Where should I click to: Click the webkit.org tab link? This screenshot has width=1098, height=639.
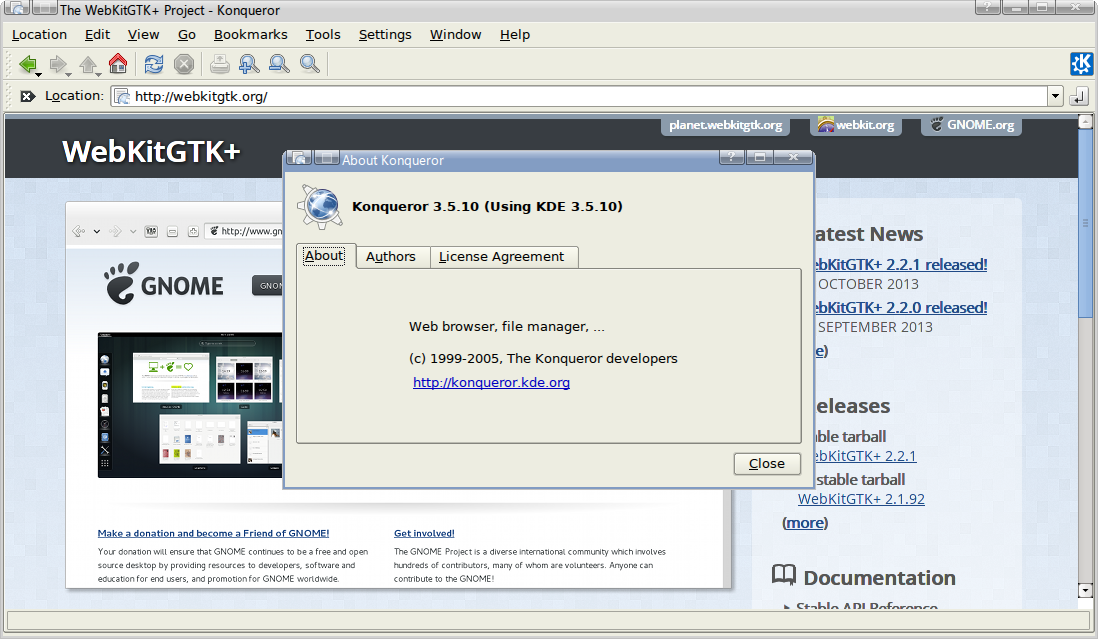[856, 125]
